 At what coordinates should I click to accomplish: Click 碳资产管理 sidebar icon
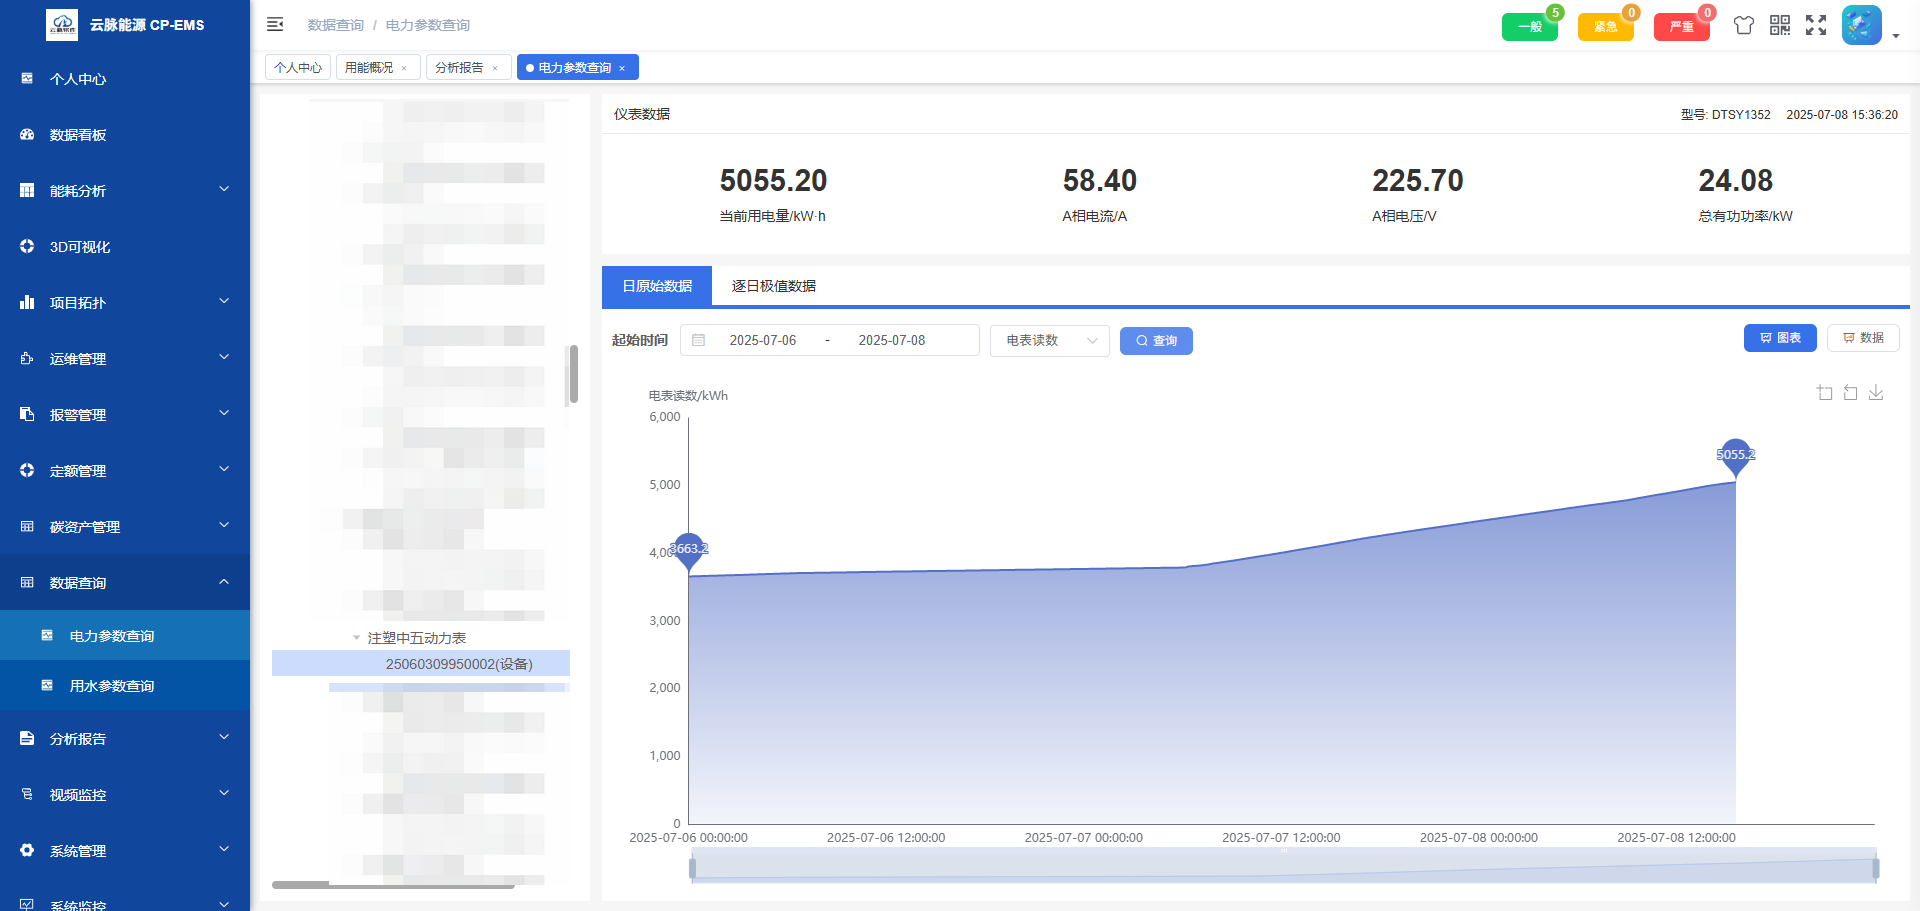[x=27, y=526]
